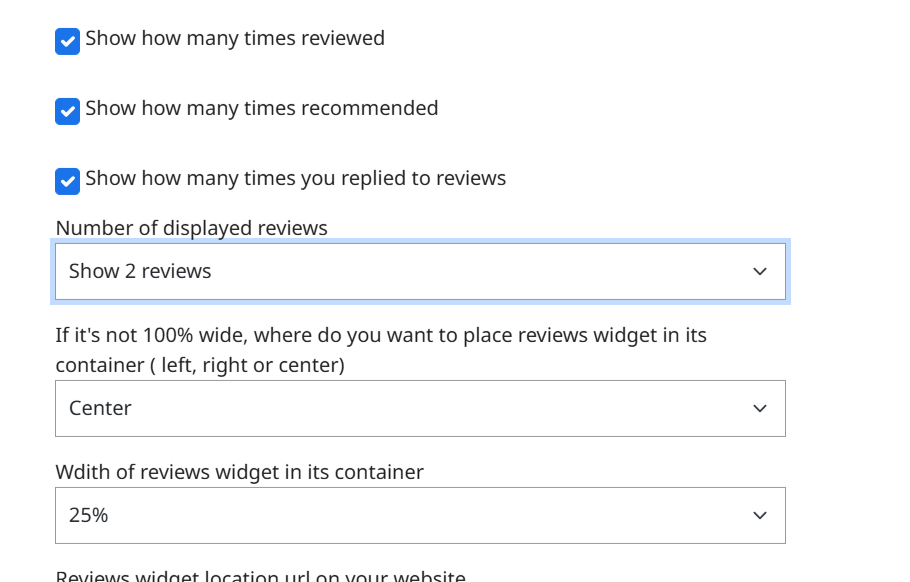Click the white checkmark icon beside 'replied to reviews'
This screenshot has width=910, height=582.
tap(67, 181)
